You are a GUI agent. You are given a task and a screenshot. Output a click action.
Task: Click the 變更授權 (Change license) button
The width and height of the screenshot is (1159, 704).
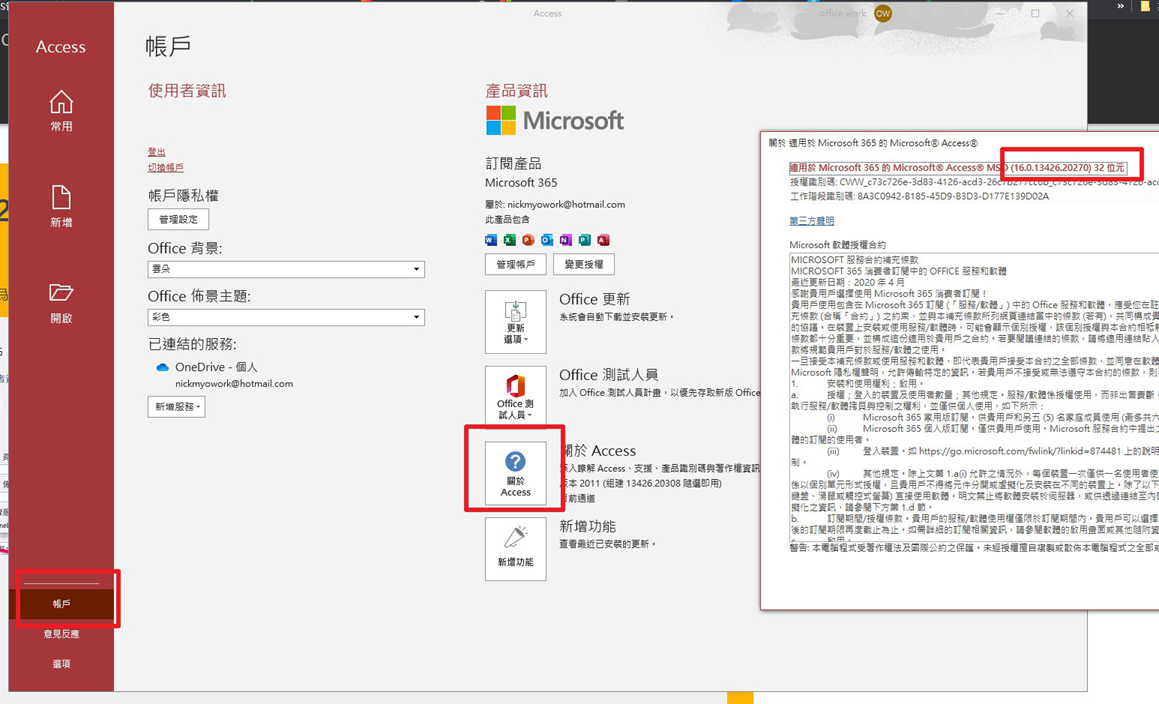584,264
